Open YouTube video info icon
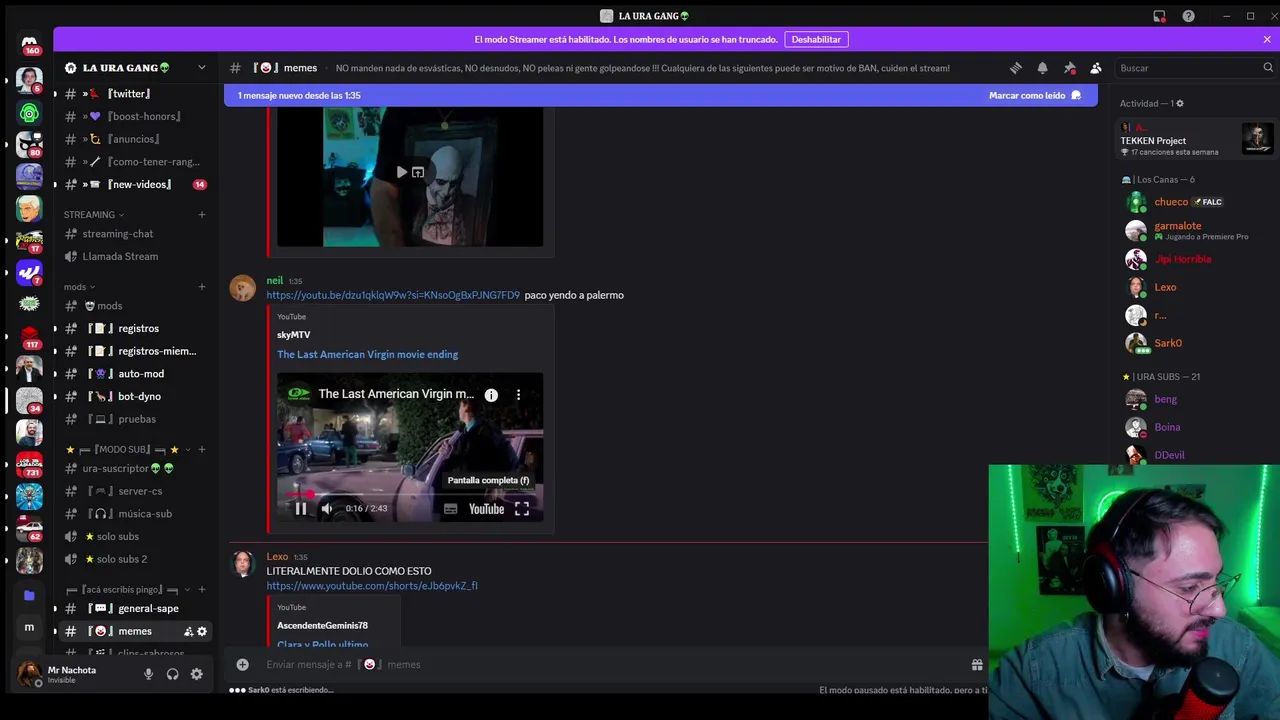Viewport: 1280px width, 720px height. [x=491, y=395]
